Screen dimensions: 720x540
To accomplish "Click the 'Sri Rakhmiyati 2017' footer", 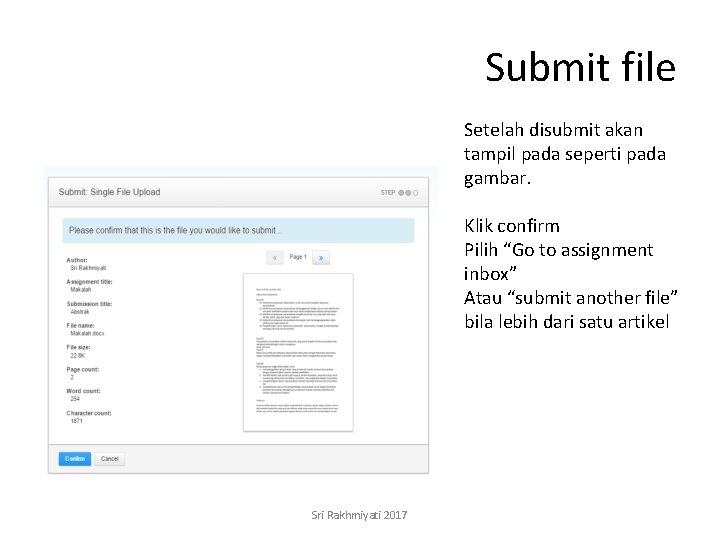I will click(x=359, y=515).
